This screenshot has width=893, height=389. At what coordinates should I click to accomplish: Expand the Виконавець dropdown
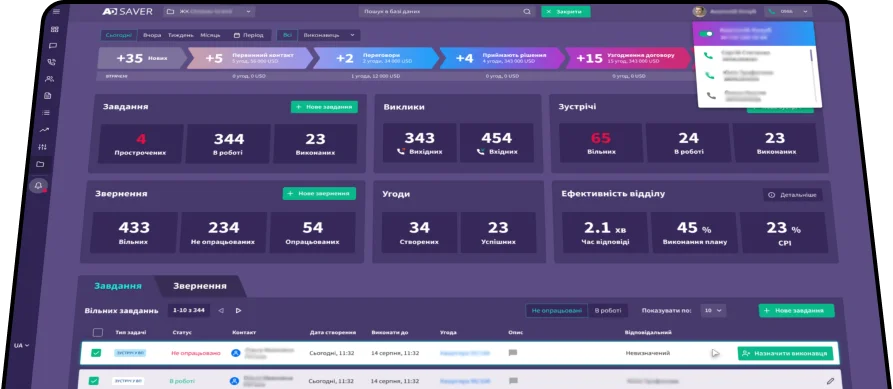click(329, 35)
